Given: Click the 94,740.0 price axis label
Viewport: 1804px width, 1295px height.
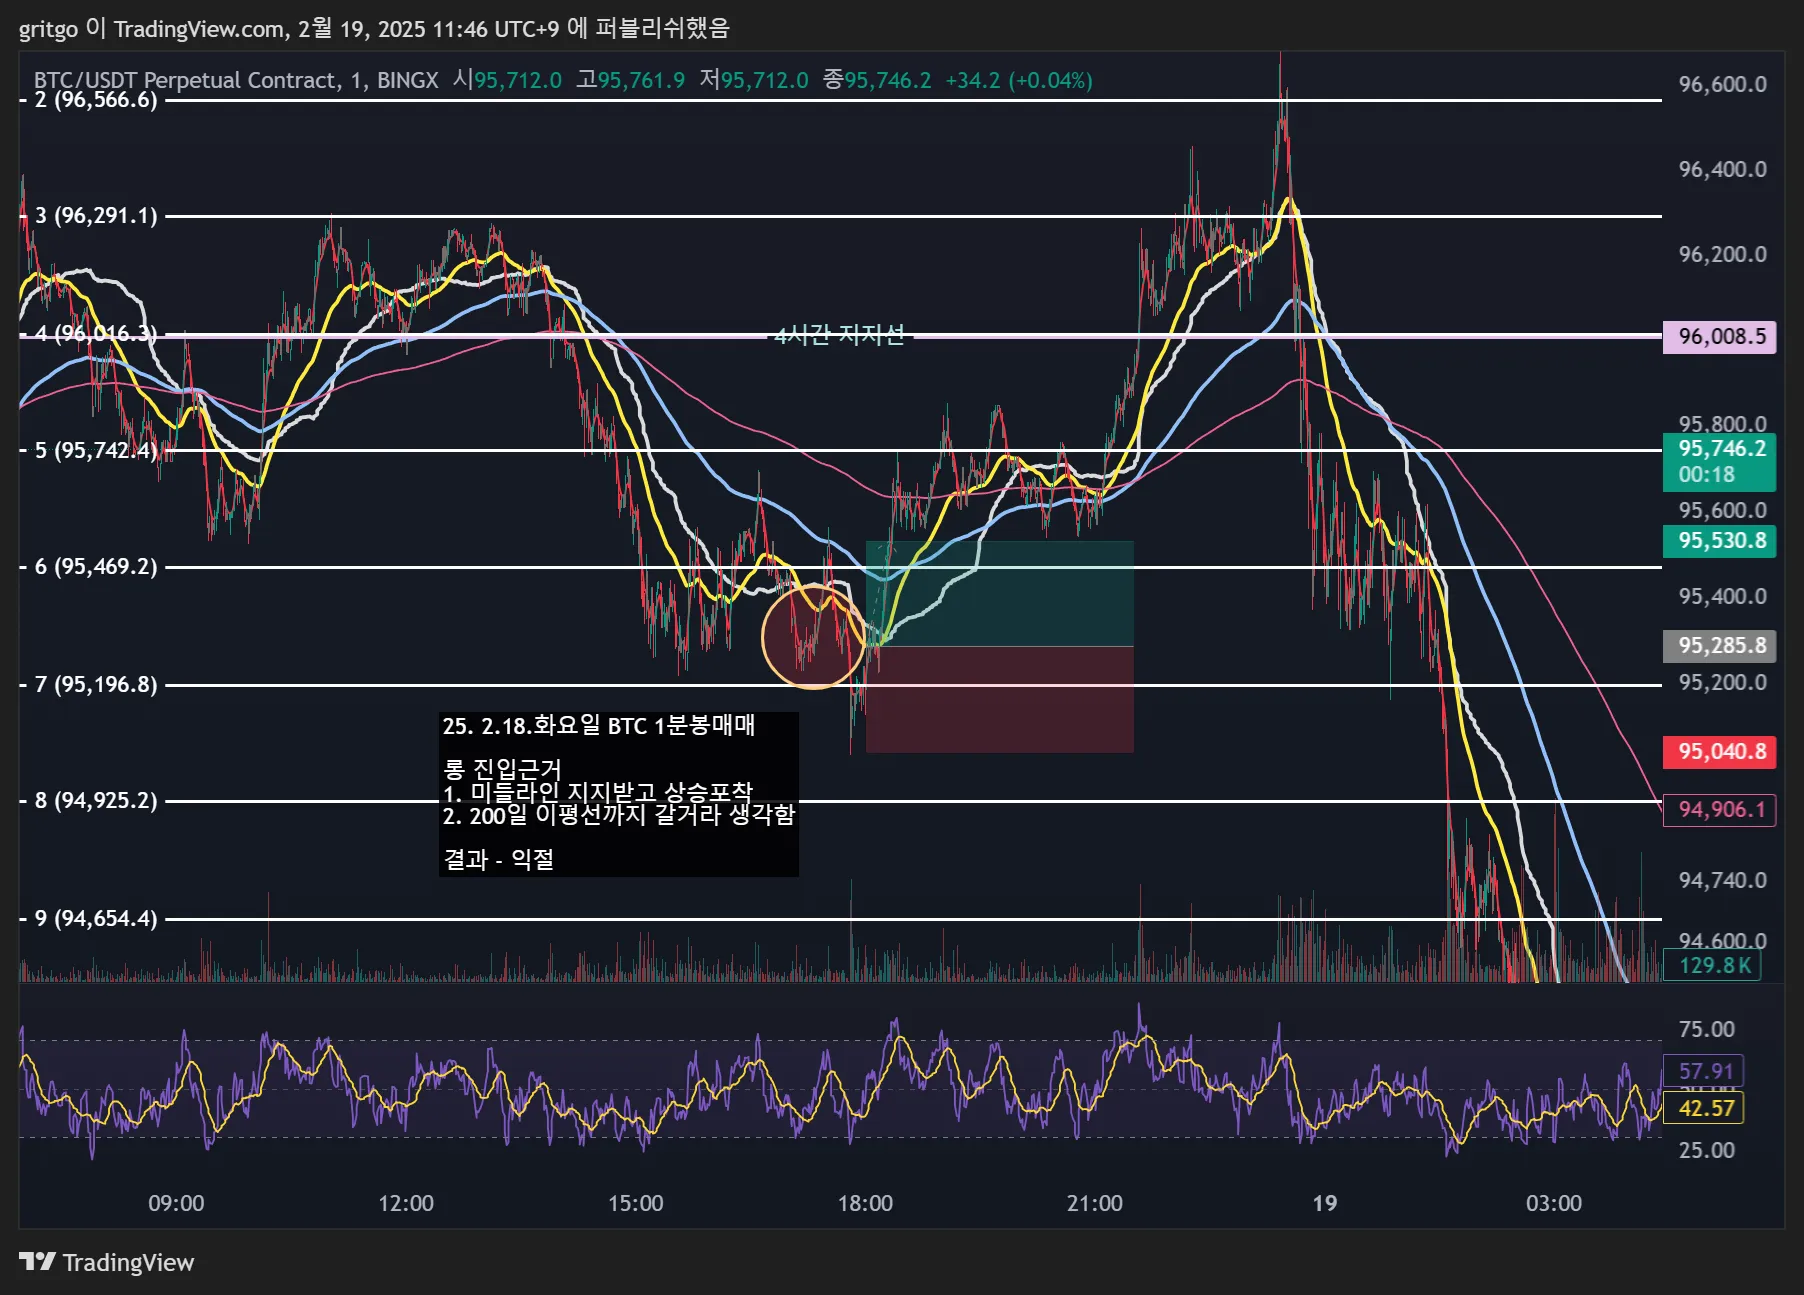Looking at the screenshot, I should [1722, 880].
